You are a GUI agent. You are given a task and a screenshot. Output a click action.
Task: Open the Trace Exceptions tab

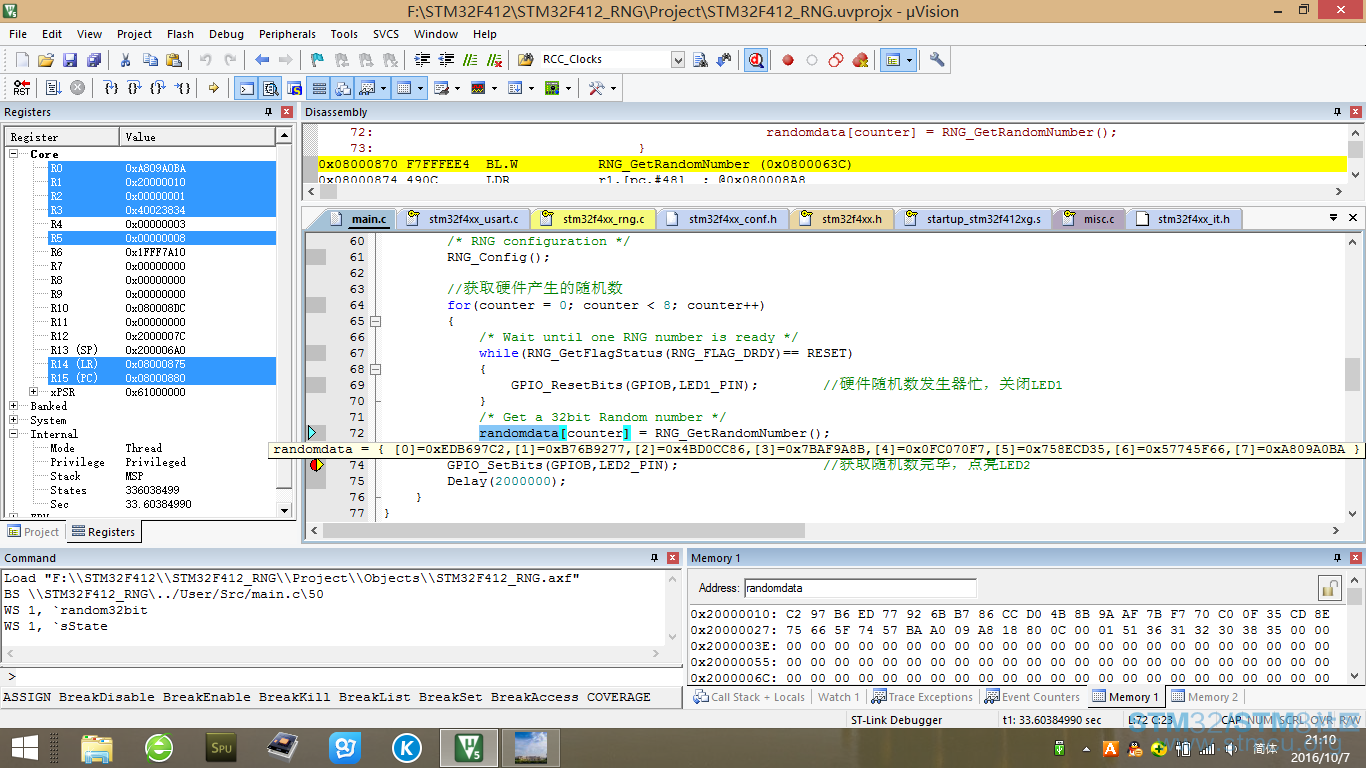coord(922,697)
